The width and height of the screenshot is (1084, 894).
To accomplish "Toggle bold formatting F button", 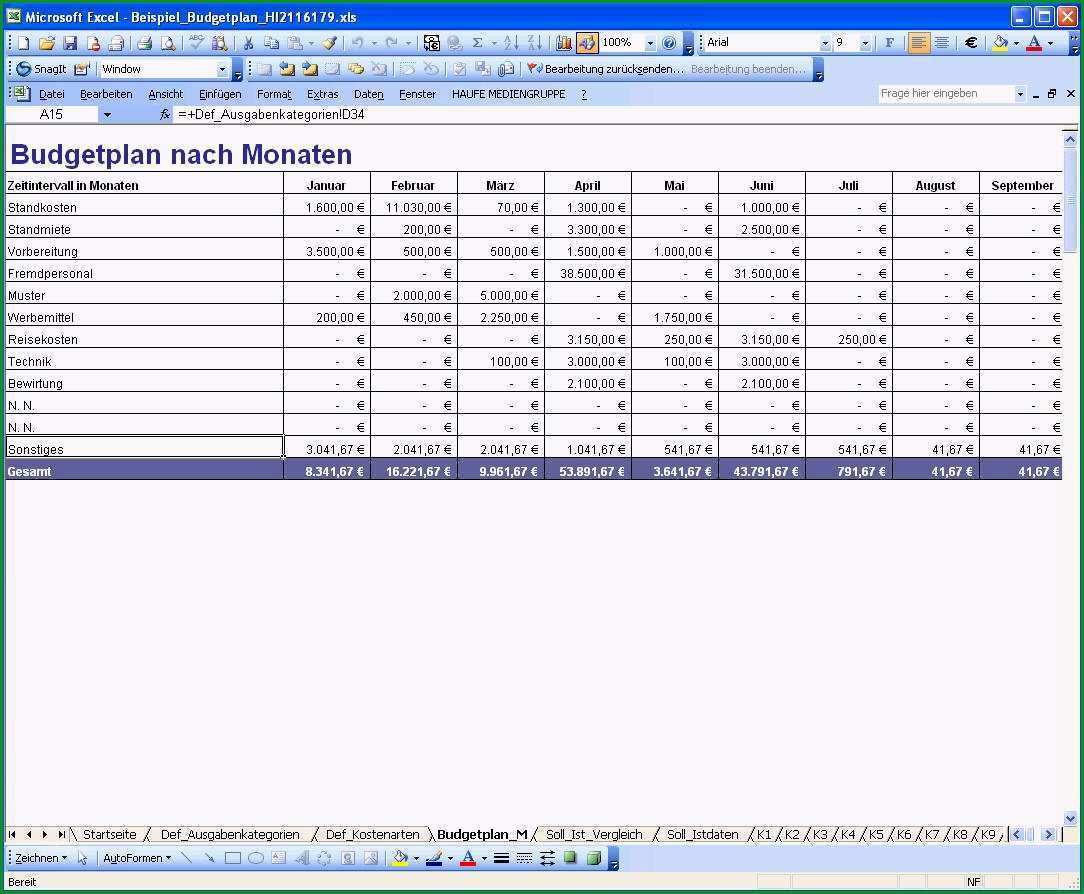I will (x=889, y=43).
